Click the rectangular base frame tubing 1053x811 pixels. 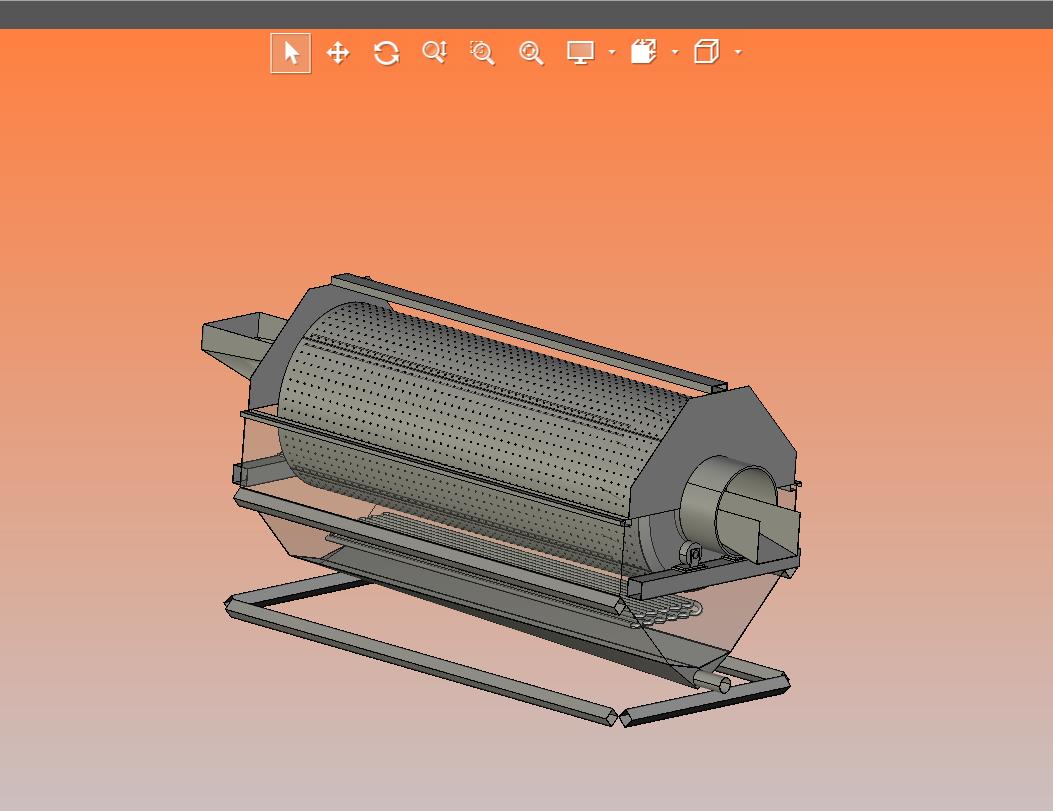[420, 660]
